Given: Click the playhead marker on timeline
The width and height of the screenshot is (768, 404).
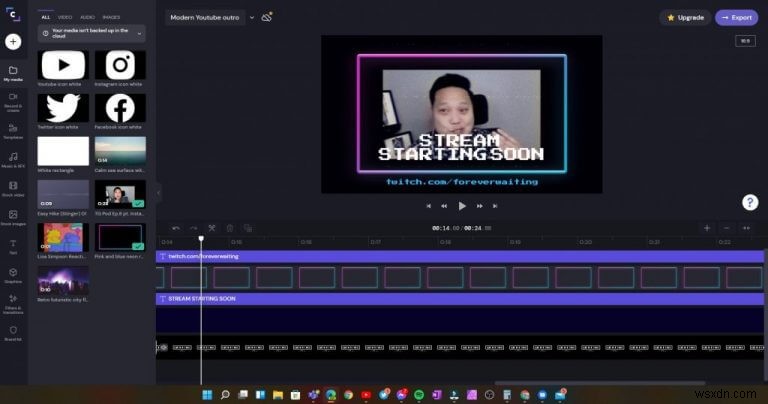Looking at the screenshot, I should pyautogui.click(x=201, y=238).
